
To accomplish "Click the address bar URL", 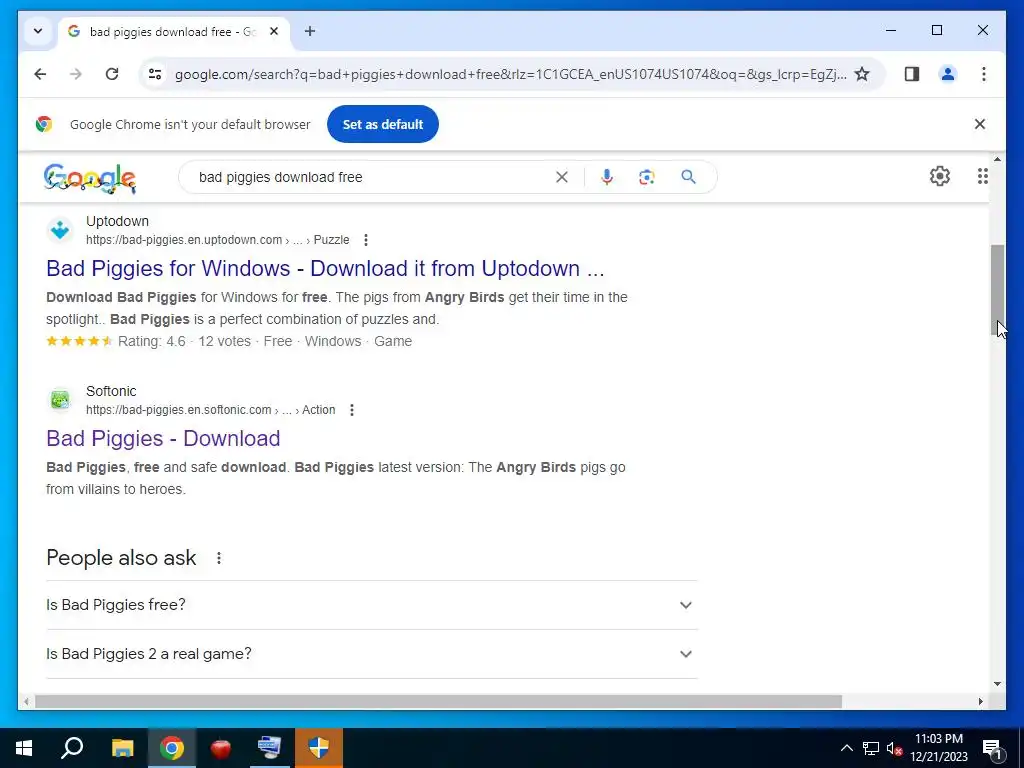I will 511,74.
